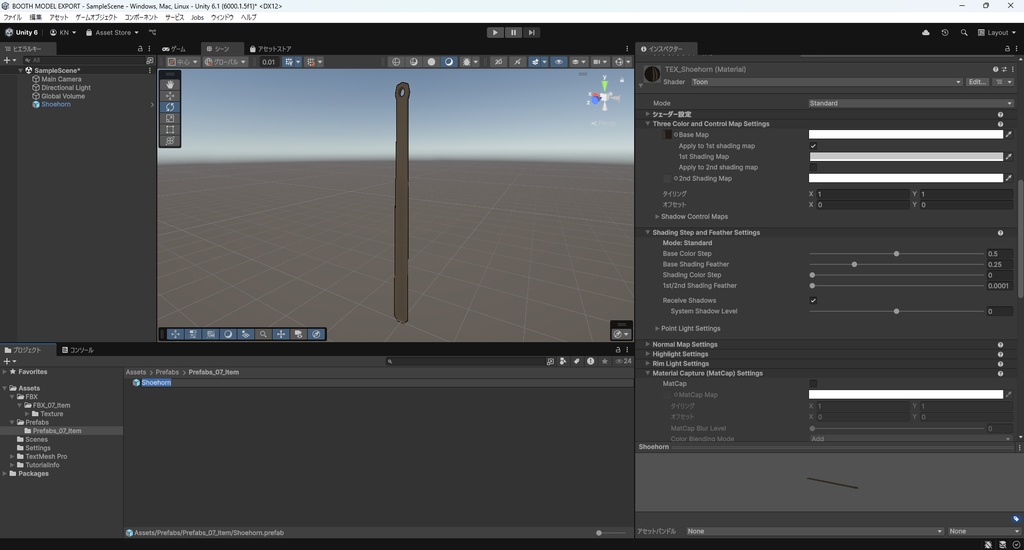Toggle scene visibility eye icon
This screenshot has width=1024, height=550.
pyautogui.click(x=558, y=62)
